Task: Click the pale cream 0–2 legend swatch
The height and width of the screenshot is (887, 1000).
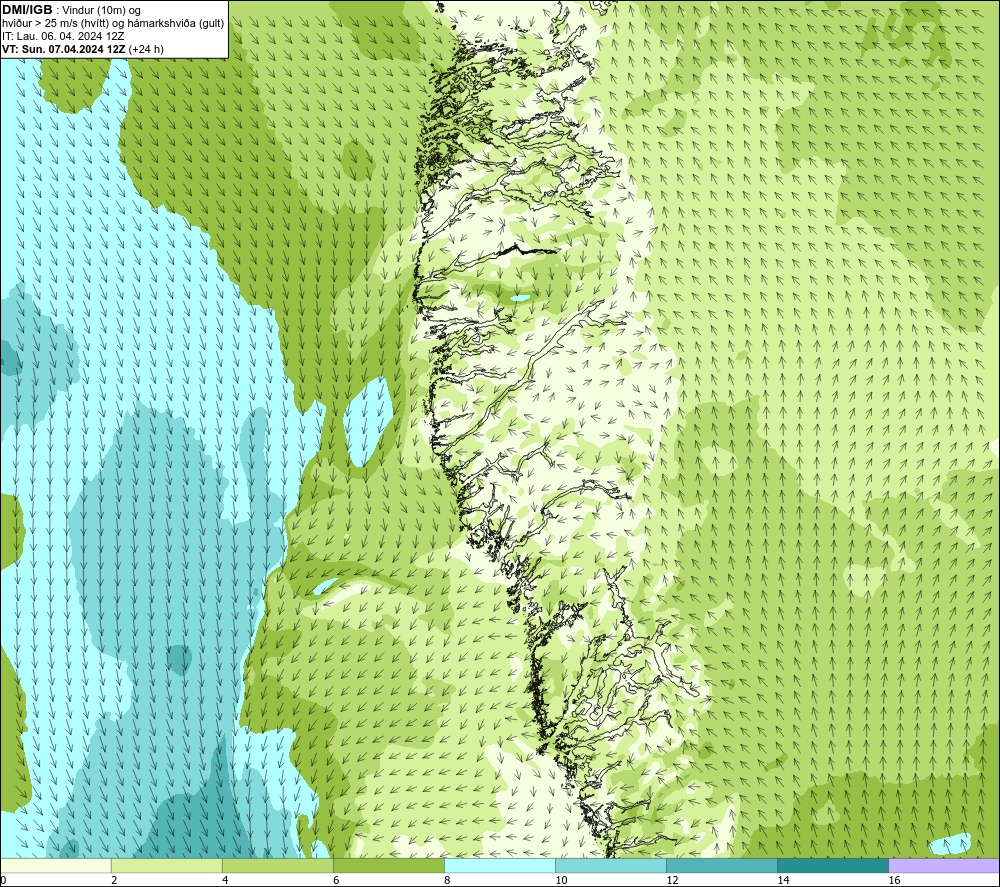Action: pos(56,866)
